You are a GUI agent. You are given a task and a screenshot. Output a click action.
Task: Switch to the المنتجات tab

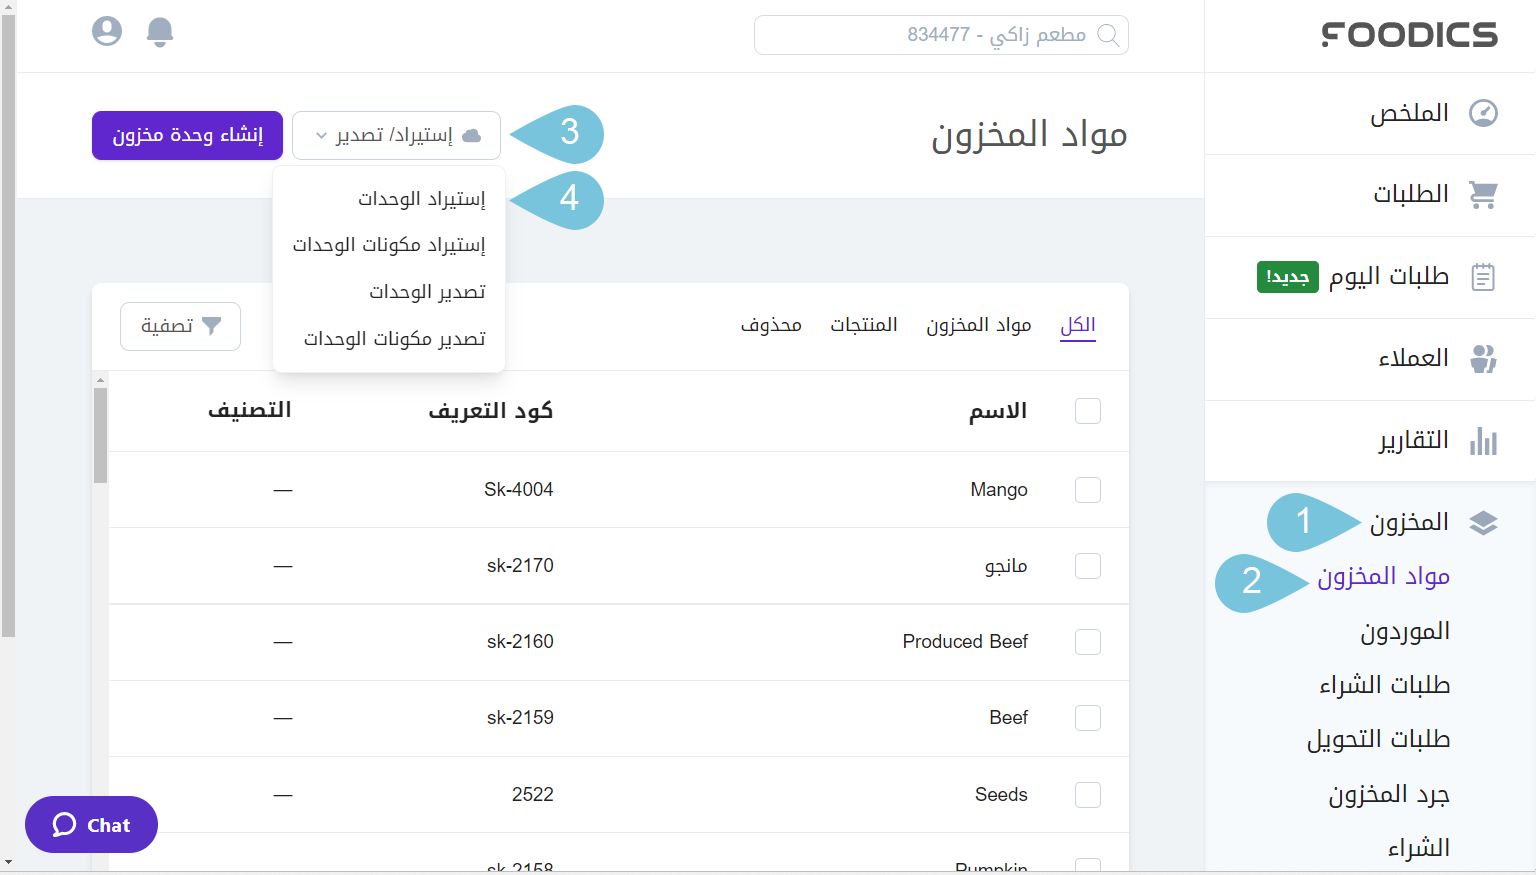click(864, 324)
